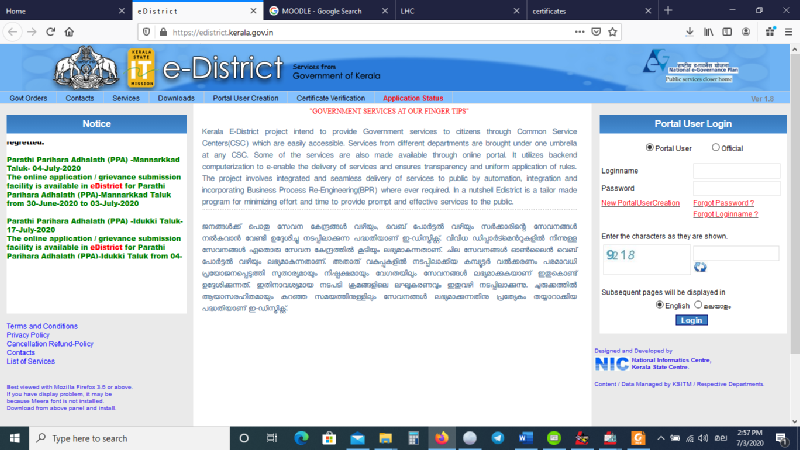Image resolution: width=800 pixels, height=450 pixels.
Task: Switch to MOODLE Google Search tab
Action: [x=330, y=10]
